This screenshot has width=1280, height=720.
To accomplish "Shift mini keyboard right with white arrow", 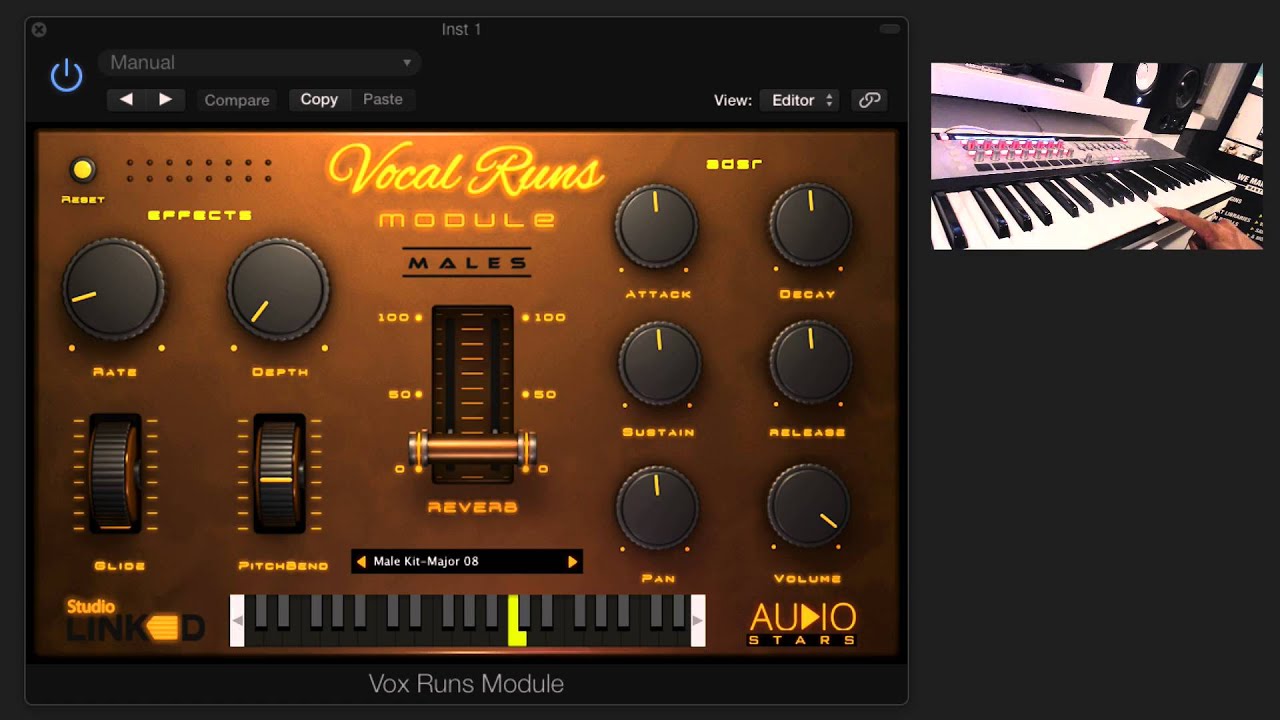I will click(x=698, y=621).
